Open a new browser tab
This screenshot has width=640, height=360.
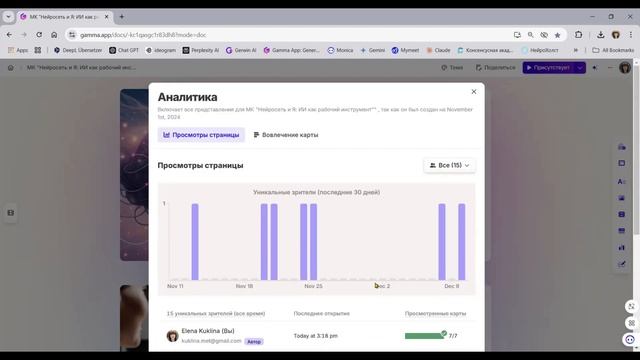[x=122, y=17]
